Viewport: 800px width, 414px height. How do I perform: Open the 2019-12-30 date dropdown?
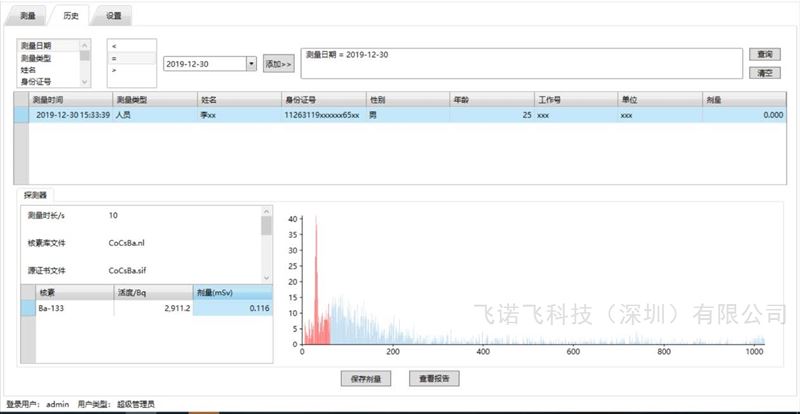(250, 64)
